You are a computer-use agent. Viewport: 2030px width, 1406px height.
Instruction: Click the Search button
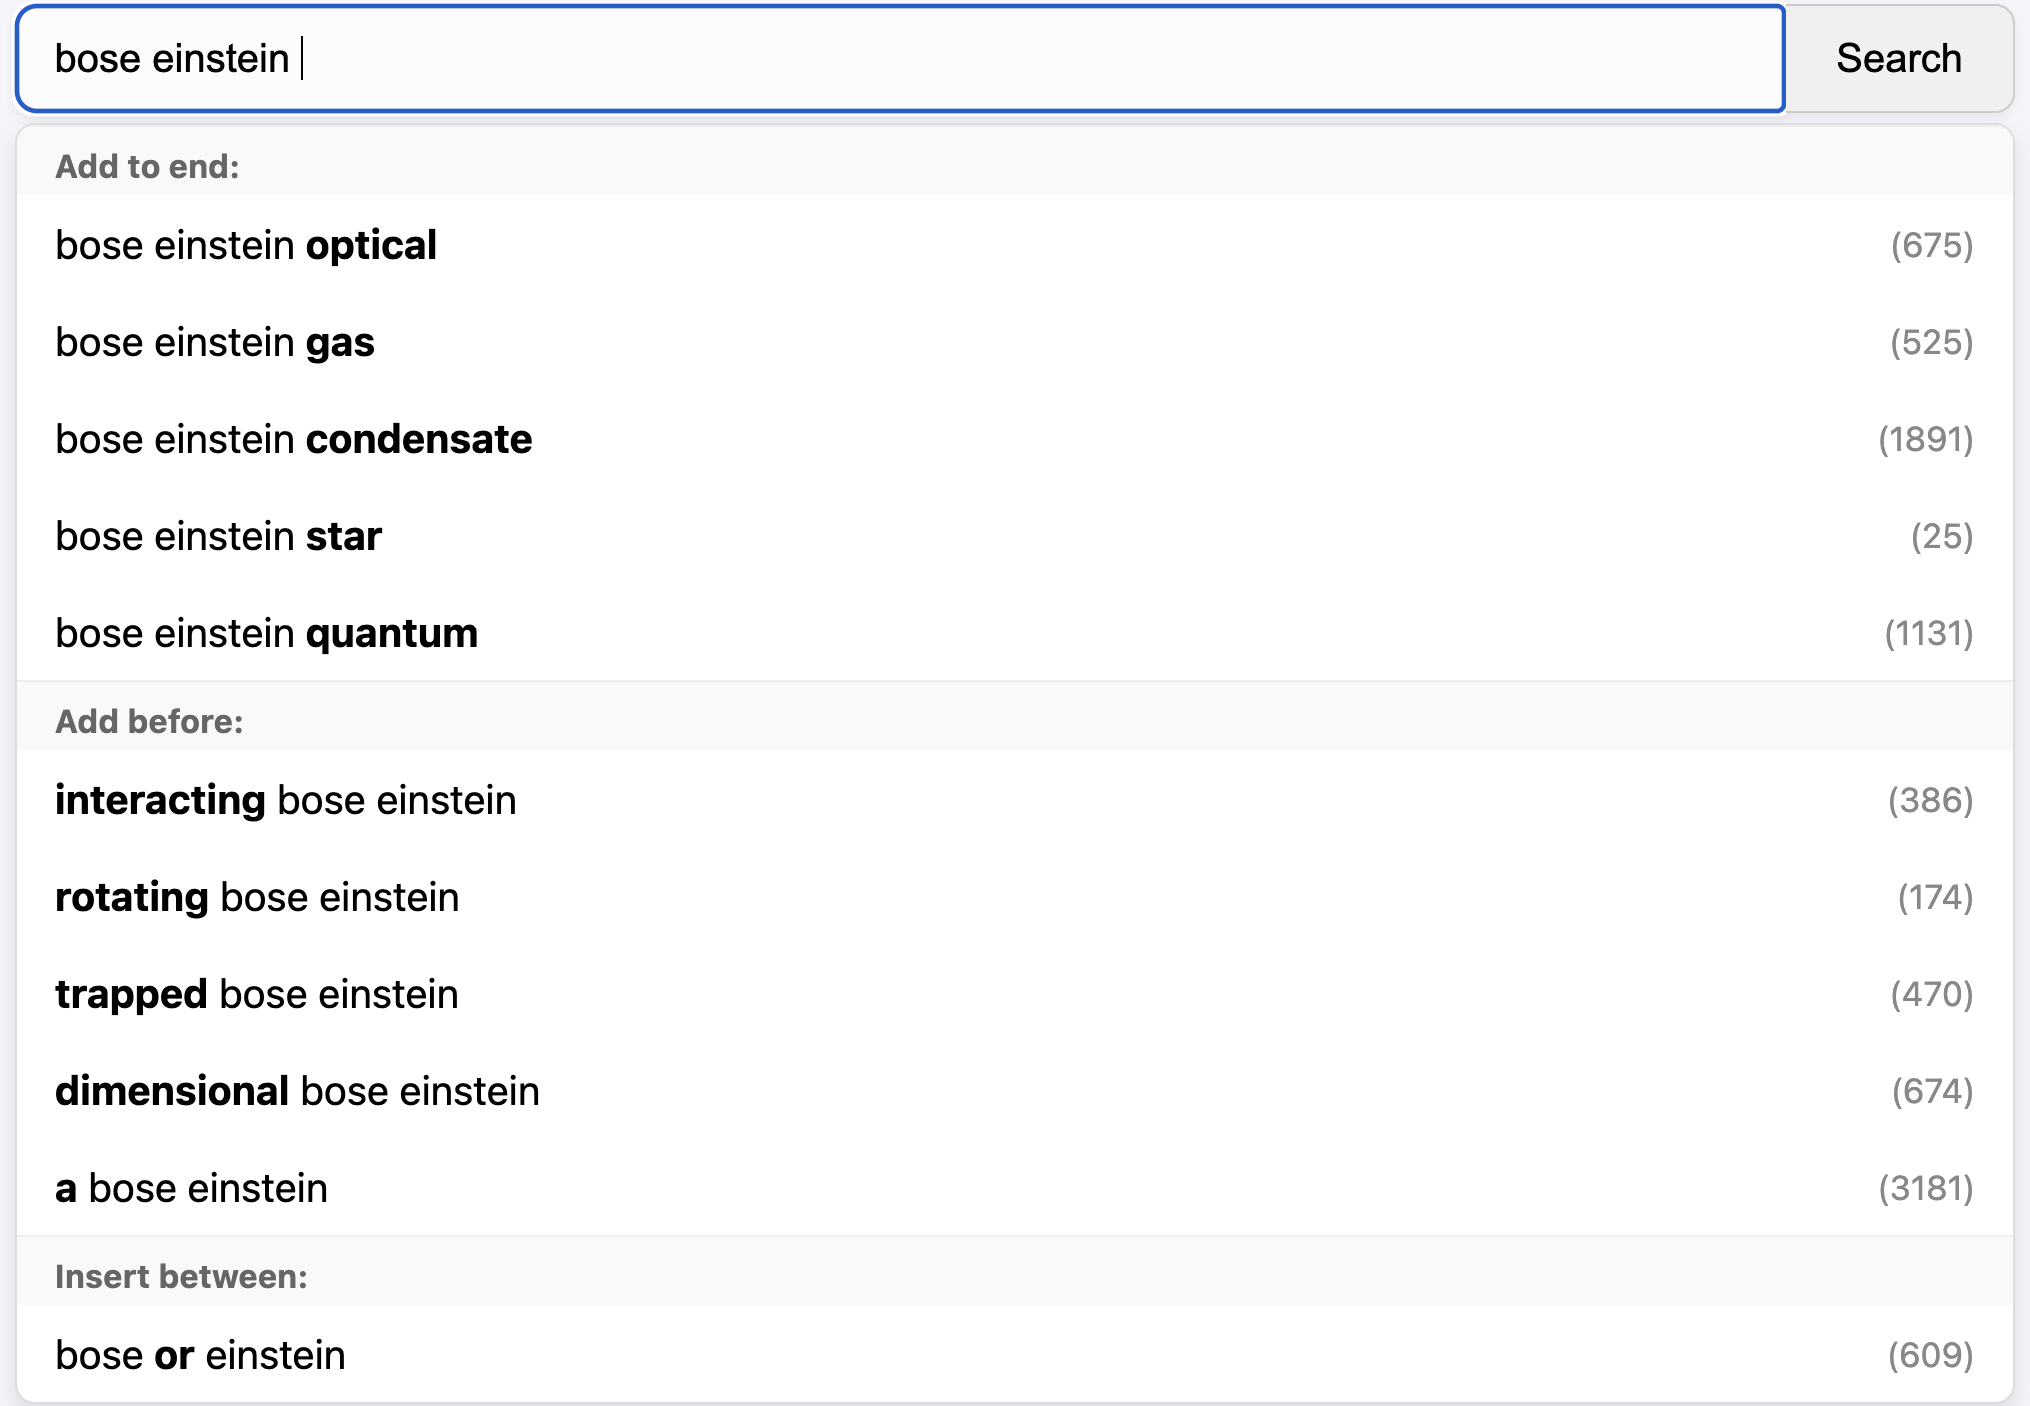tap(1898, 59)
